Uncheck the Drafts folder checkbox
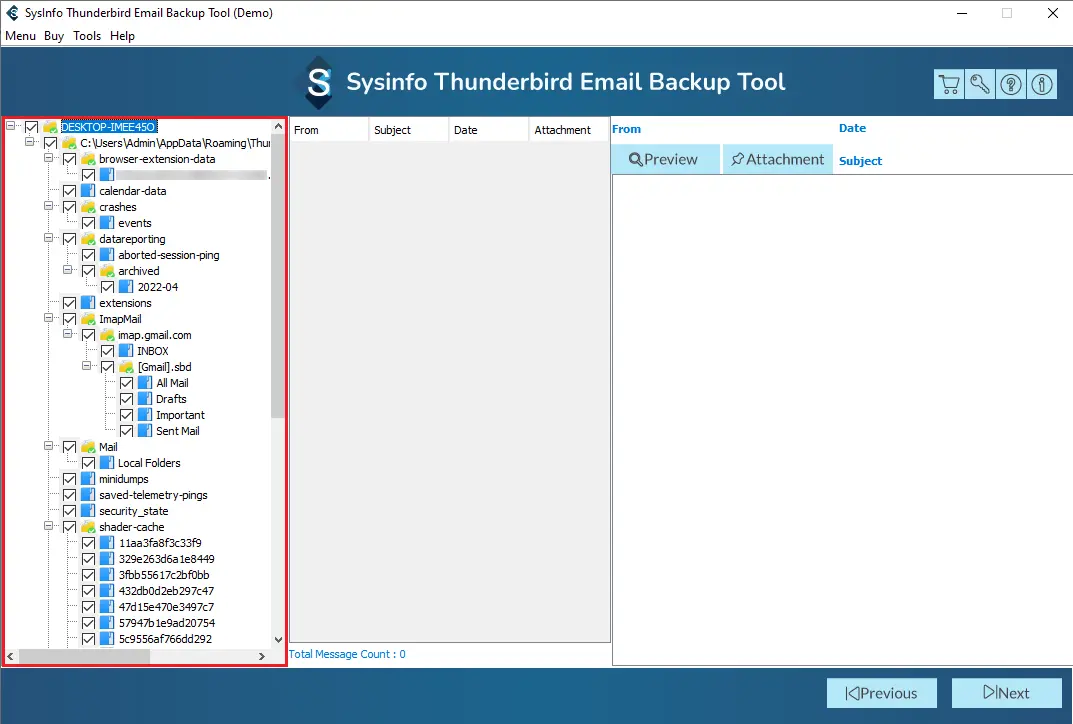This screenshot has width=1073, height=724. point(126,399)
